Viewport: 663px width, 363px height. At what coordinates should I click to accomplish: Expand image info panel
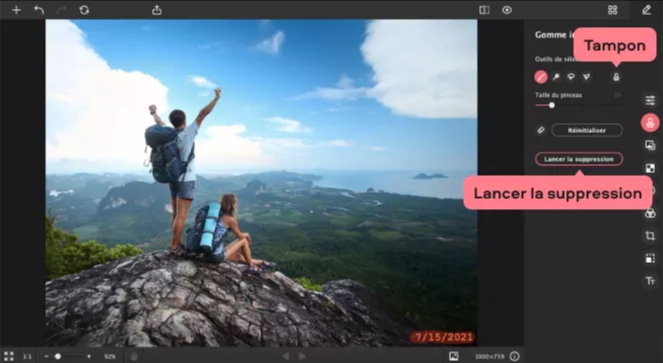515,356
